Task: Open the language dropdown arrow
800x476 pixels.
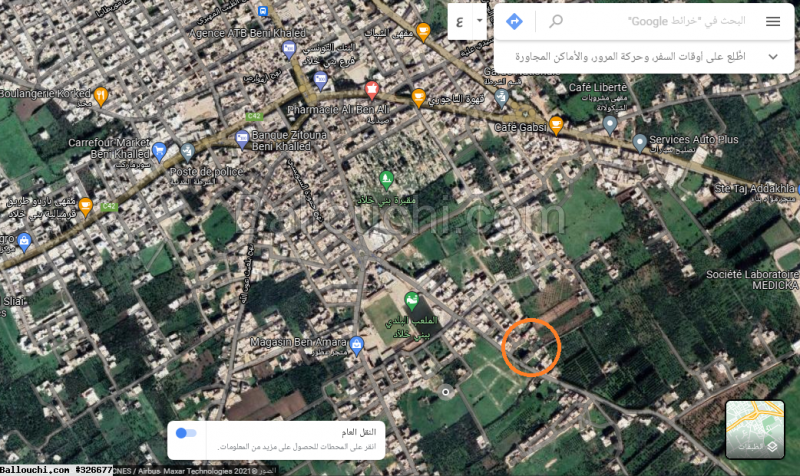Action: [480, 21]
